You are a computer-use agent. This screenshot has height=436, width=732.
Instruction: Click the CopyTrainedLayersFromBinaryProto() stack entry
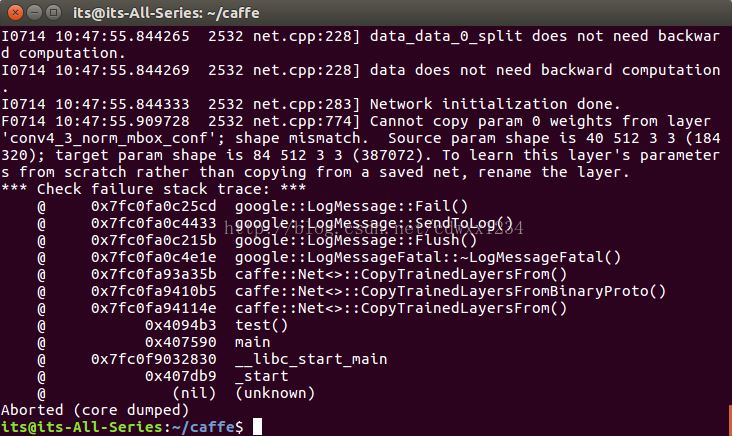tap(450, 291)
